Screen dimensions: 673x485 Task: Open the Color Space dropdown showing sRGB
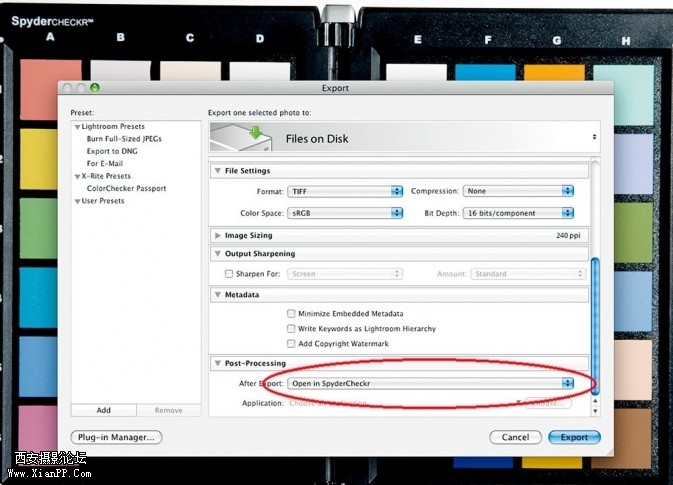(x=345, y=213)
